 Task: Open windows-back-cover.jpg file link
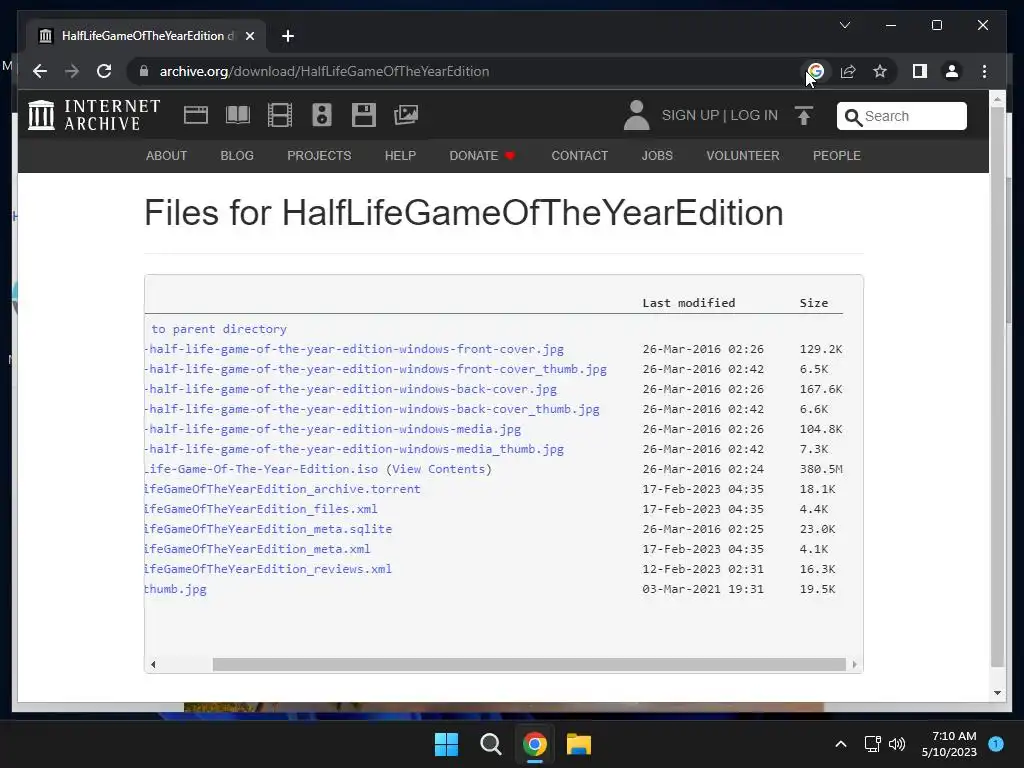tap(351, 389)
